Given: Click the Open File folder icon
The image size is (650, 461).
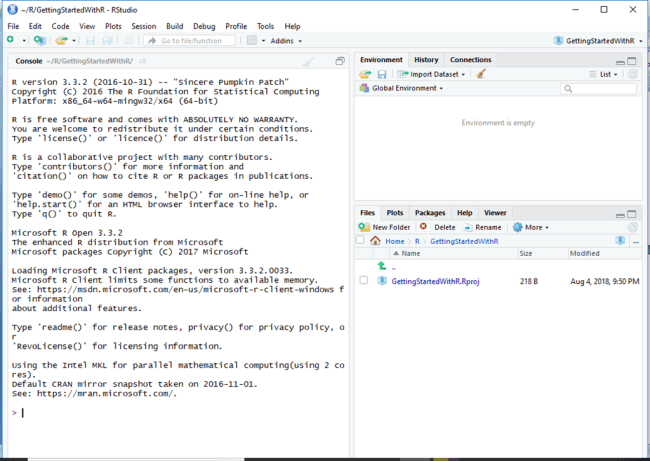Looking at the screenshot, I should coord(61,40).
